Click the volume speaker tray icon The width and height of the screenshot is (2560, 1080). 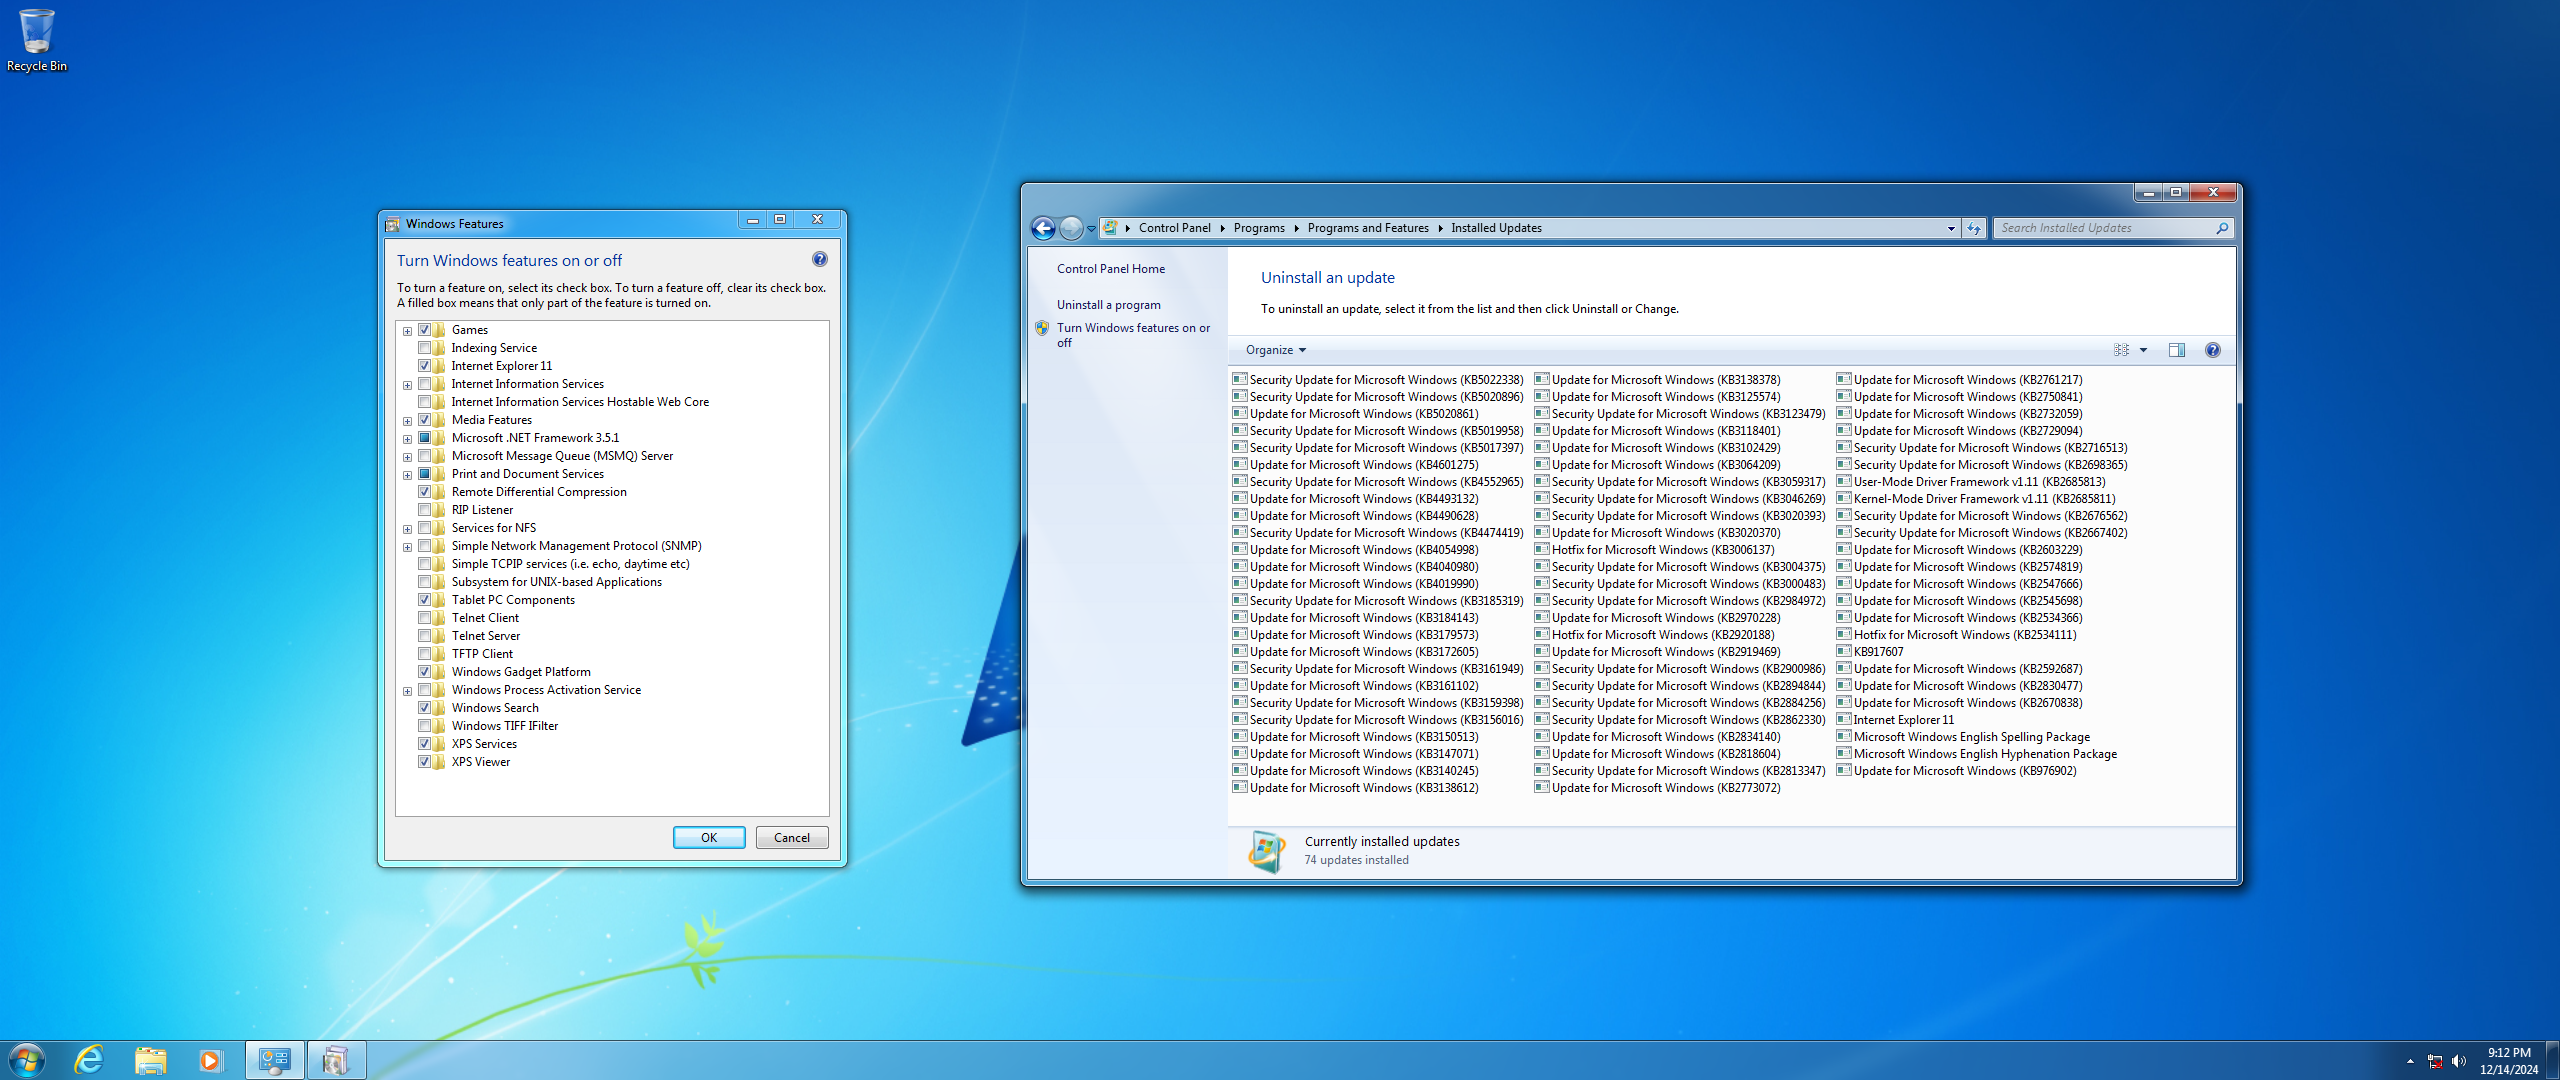tap(2459, 1061)
